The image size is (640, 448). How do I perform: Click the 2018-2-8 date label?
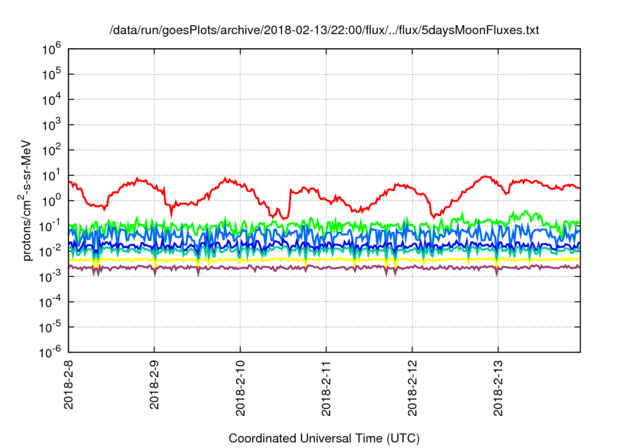(x=69, y=385)
